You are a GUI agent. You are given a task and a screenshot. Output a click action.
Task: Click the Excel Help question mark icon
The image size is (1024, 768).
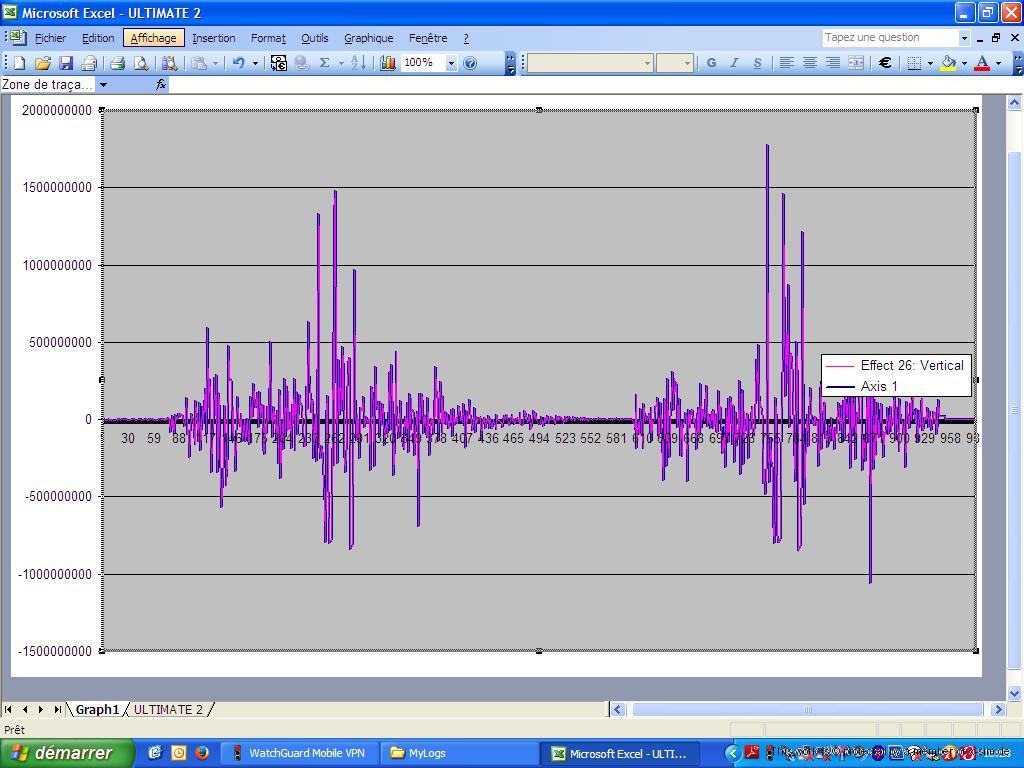pyautogui.click(x=470, y=63)
